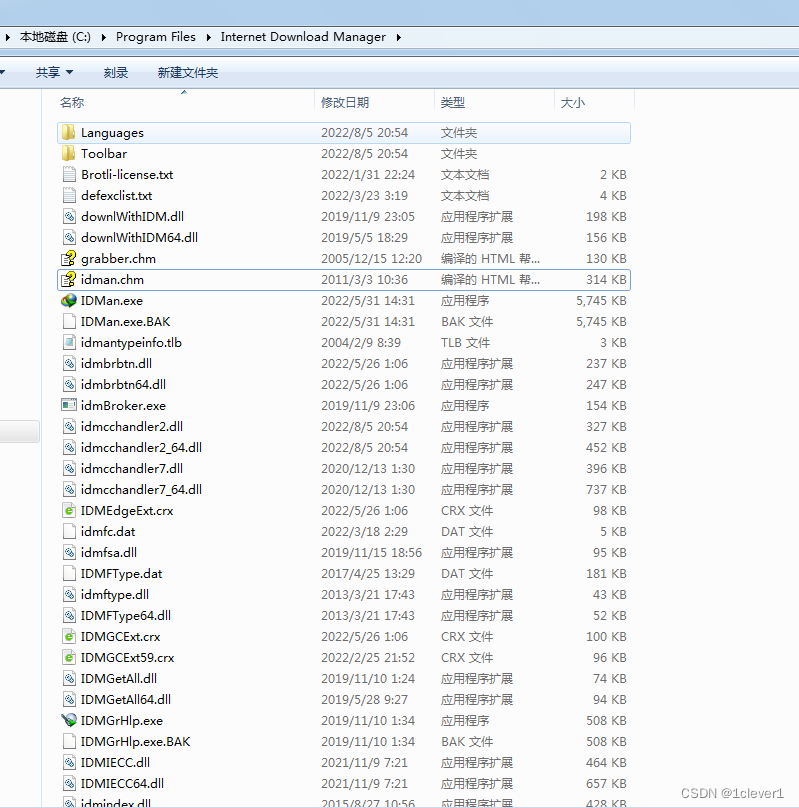Select the IDMFType64.dll file name
The image size is (799, 808).
click(x=126, y=616)
